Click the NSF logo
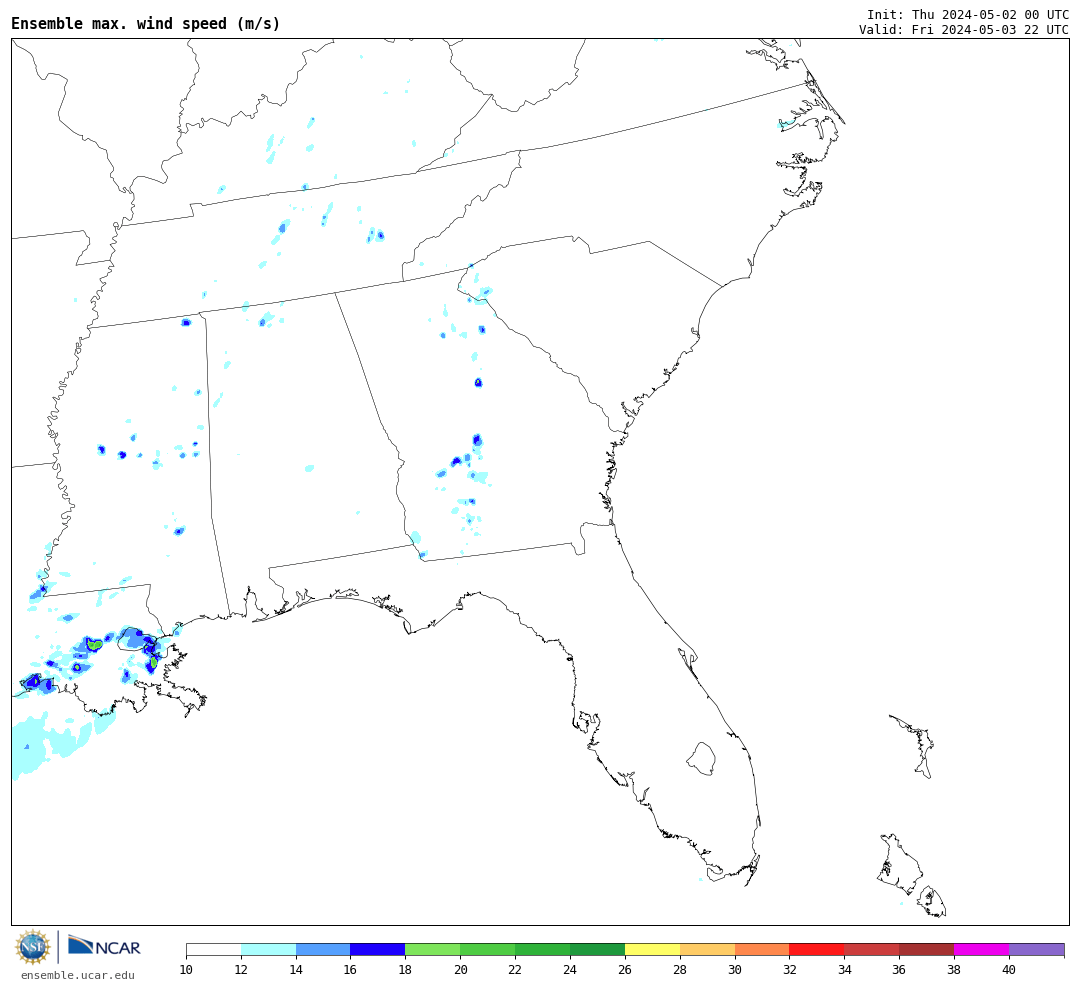This screenshot has width=1080, height=988. (32, 947)
